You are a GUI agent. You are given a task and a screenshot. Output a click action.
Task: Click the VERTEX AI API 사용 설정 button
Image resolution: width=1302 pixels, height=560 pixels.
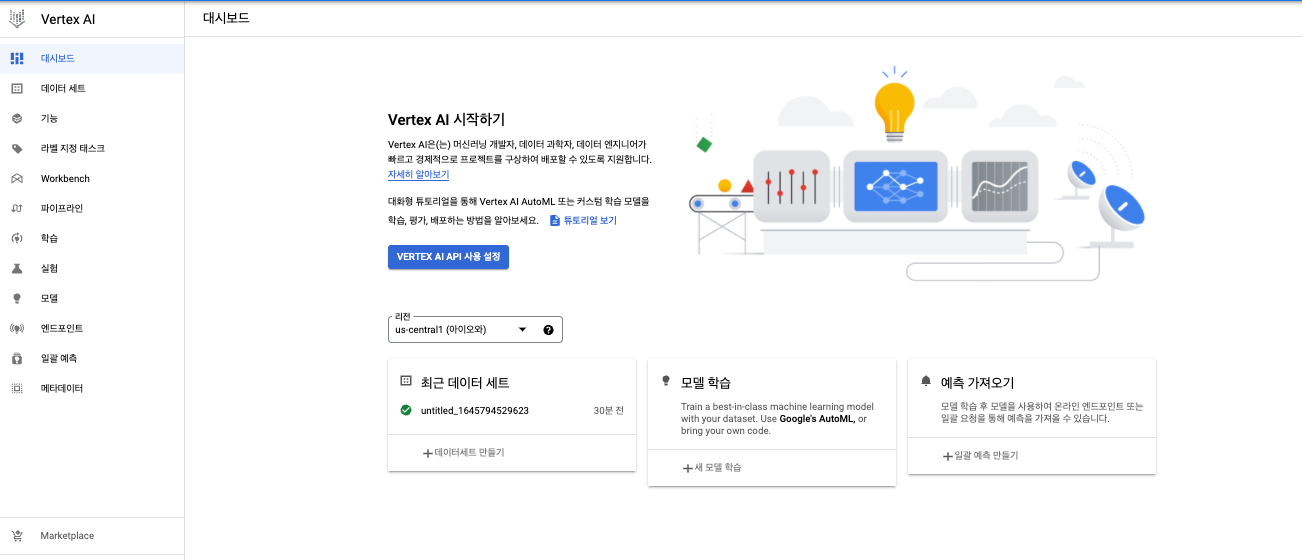[449, 257]
